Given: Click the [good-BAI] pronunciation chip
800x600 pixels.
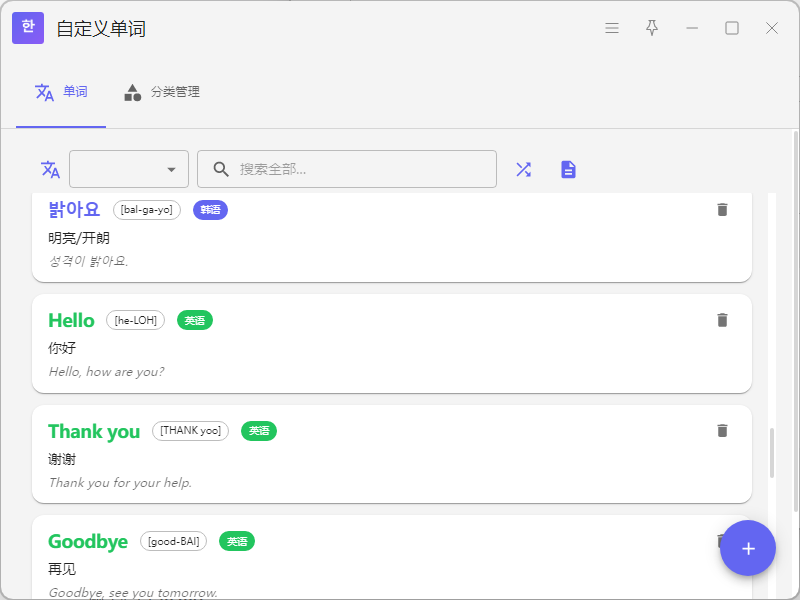Looking at the screenshot, I should pyautogui.click(x=173, y=541).
